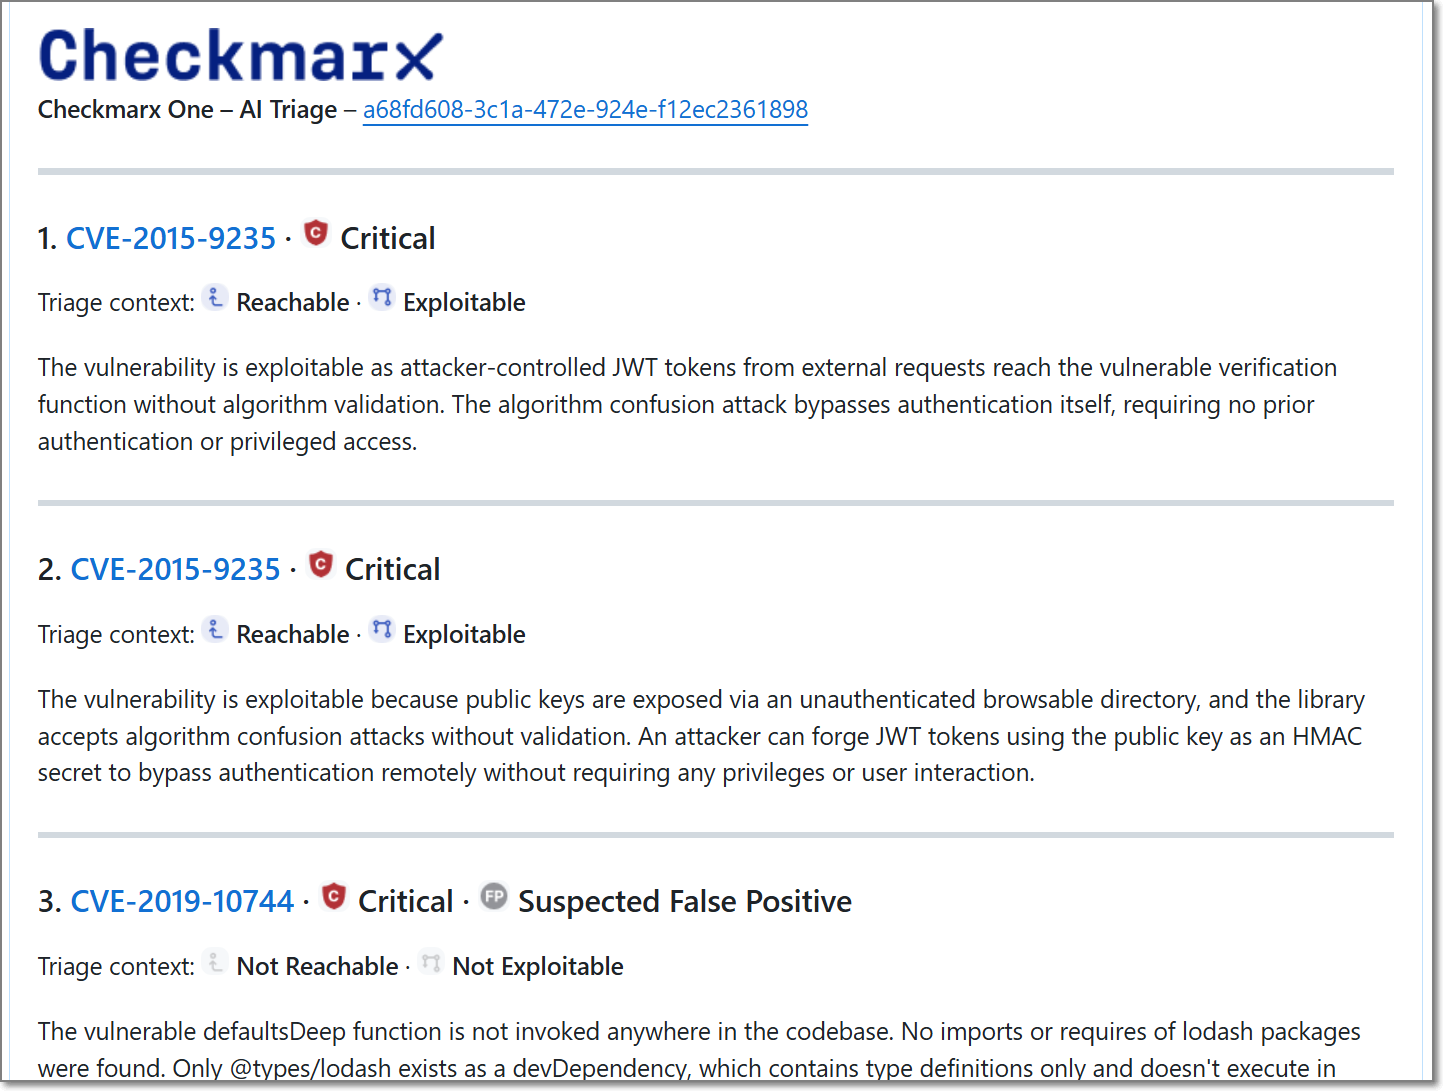The image size is (1443, 1091).
Task: Click the Not Exploitable icon in finding 3
Action: click(x=431, y=961)
